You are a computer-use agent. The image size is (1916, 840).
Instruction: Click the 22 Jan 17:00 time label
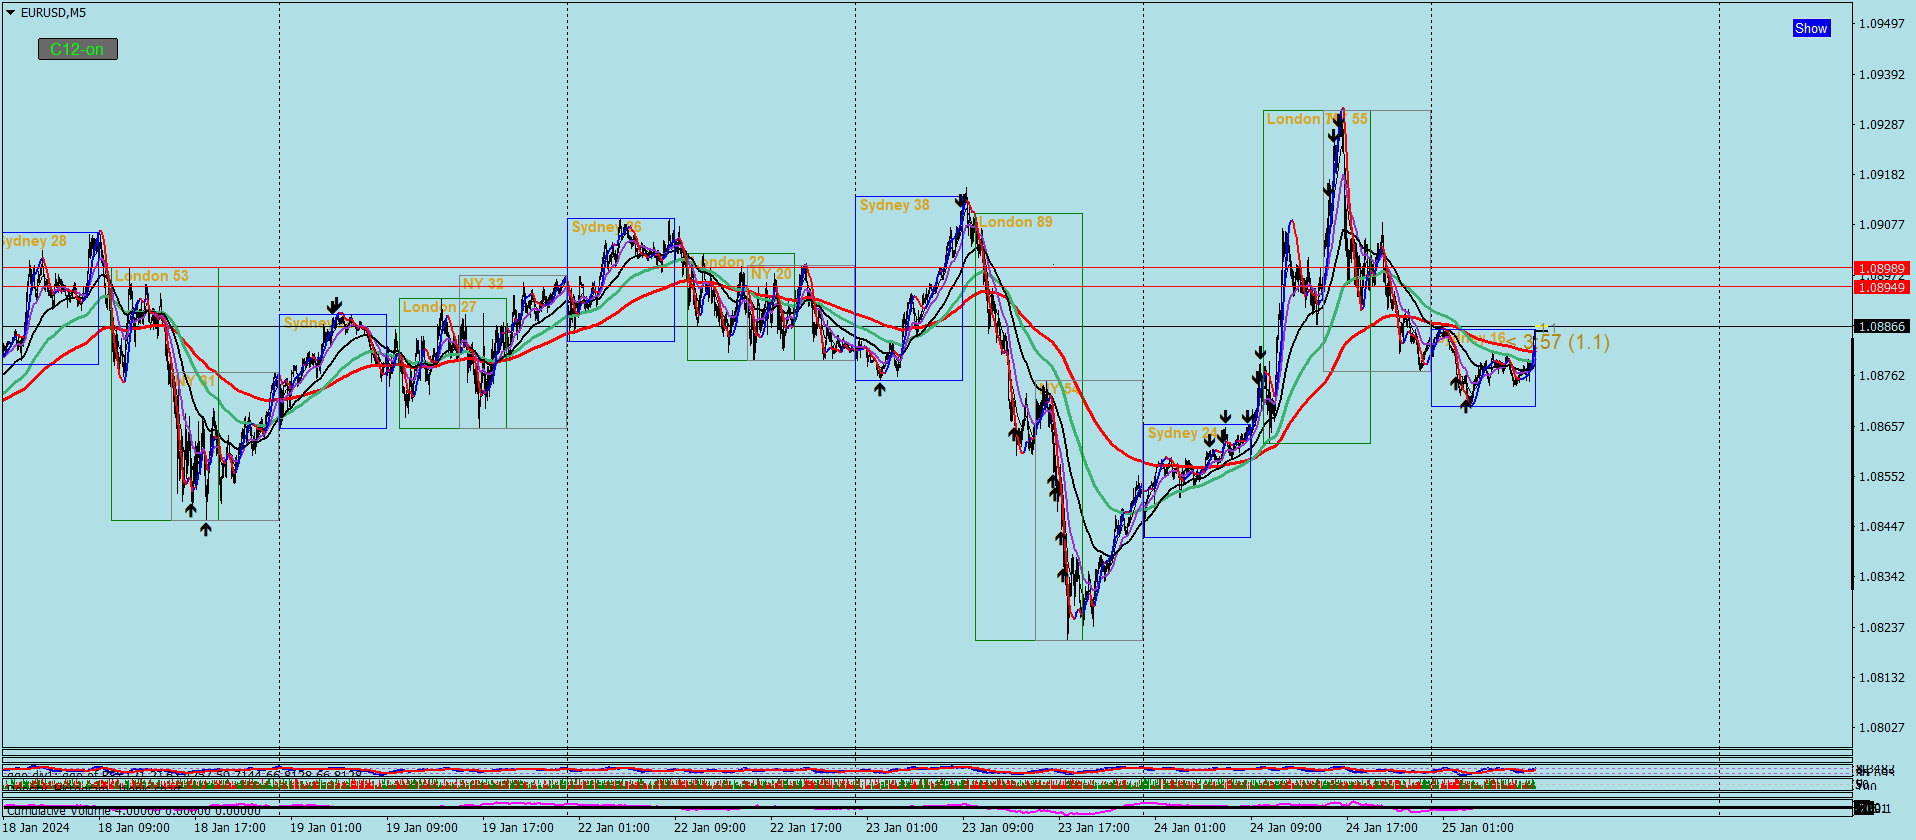point(805,828)
